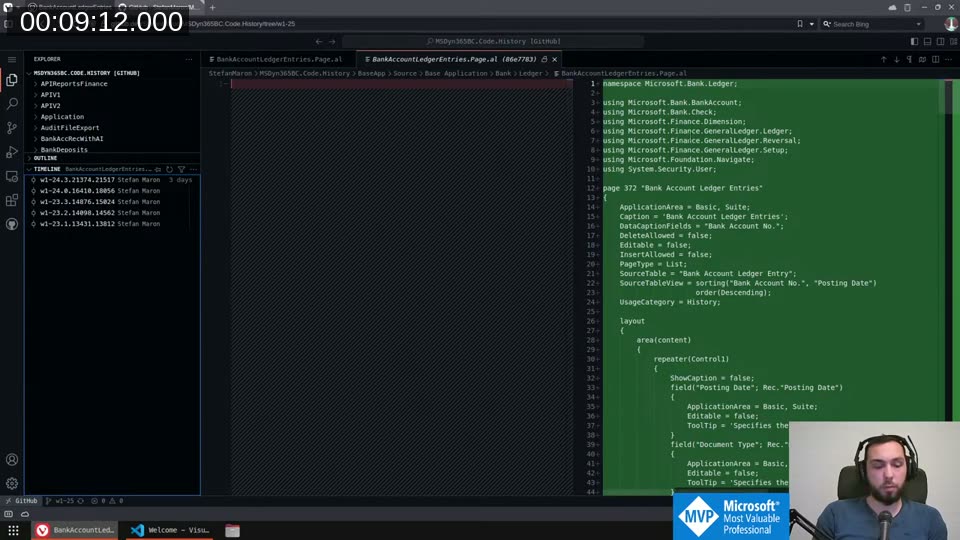The image size is (960, 540).
Task: Open the Search Bing dropdown arrow
Action: tap(918, 24)
